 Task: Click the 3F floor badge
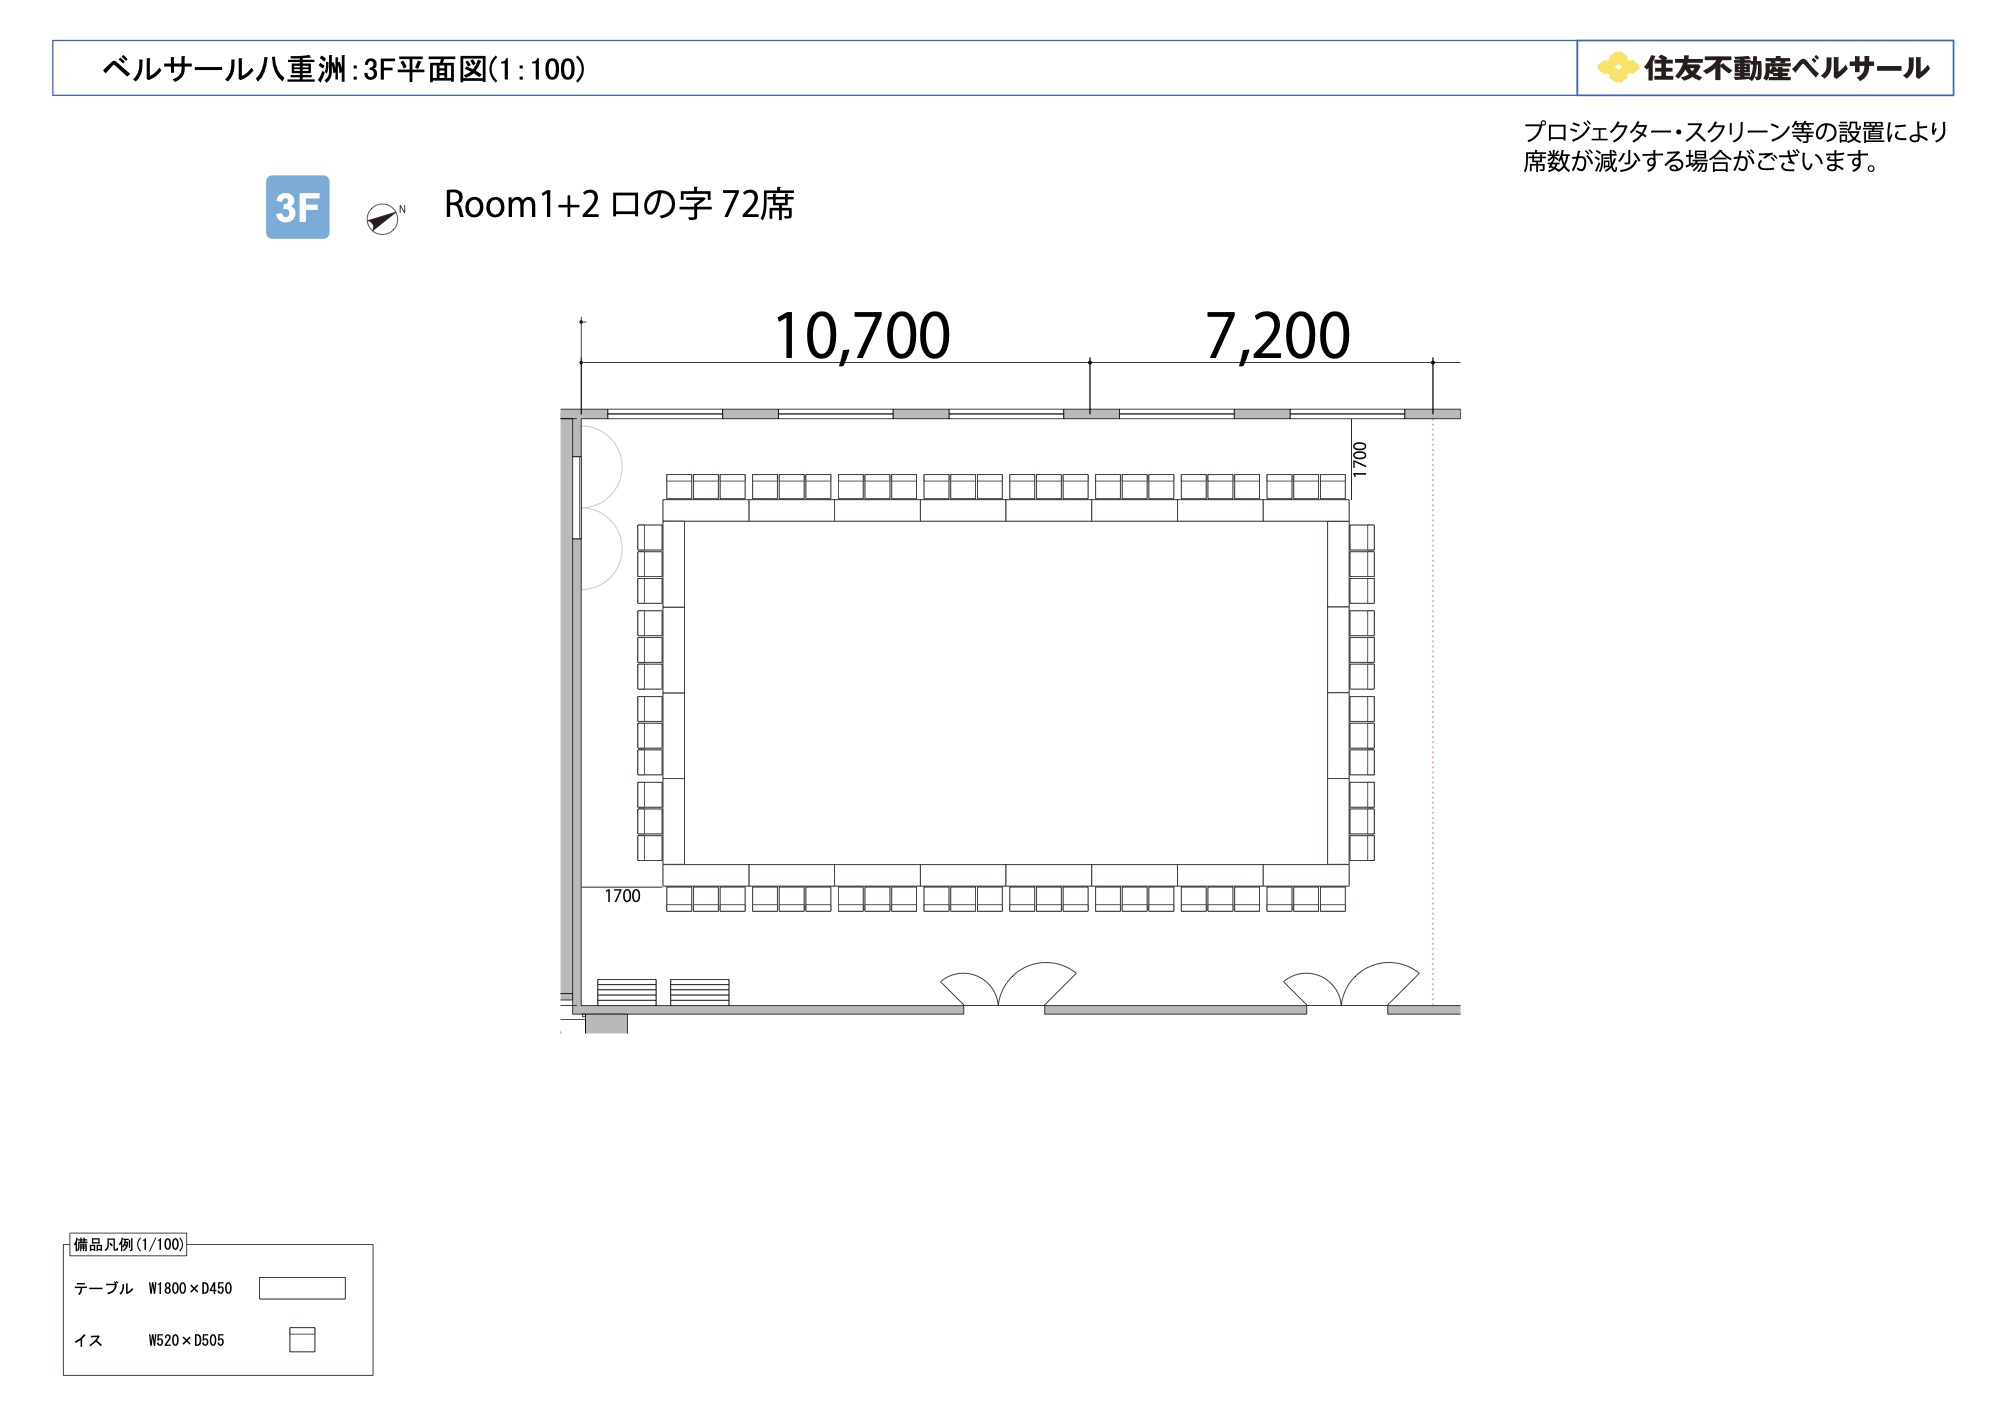click(x=297, y=207)
